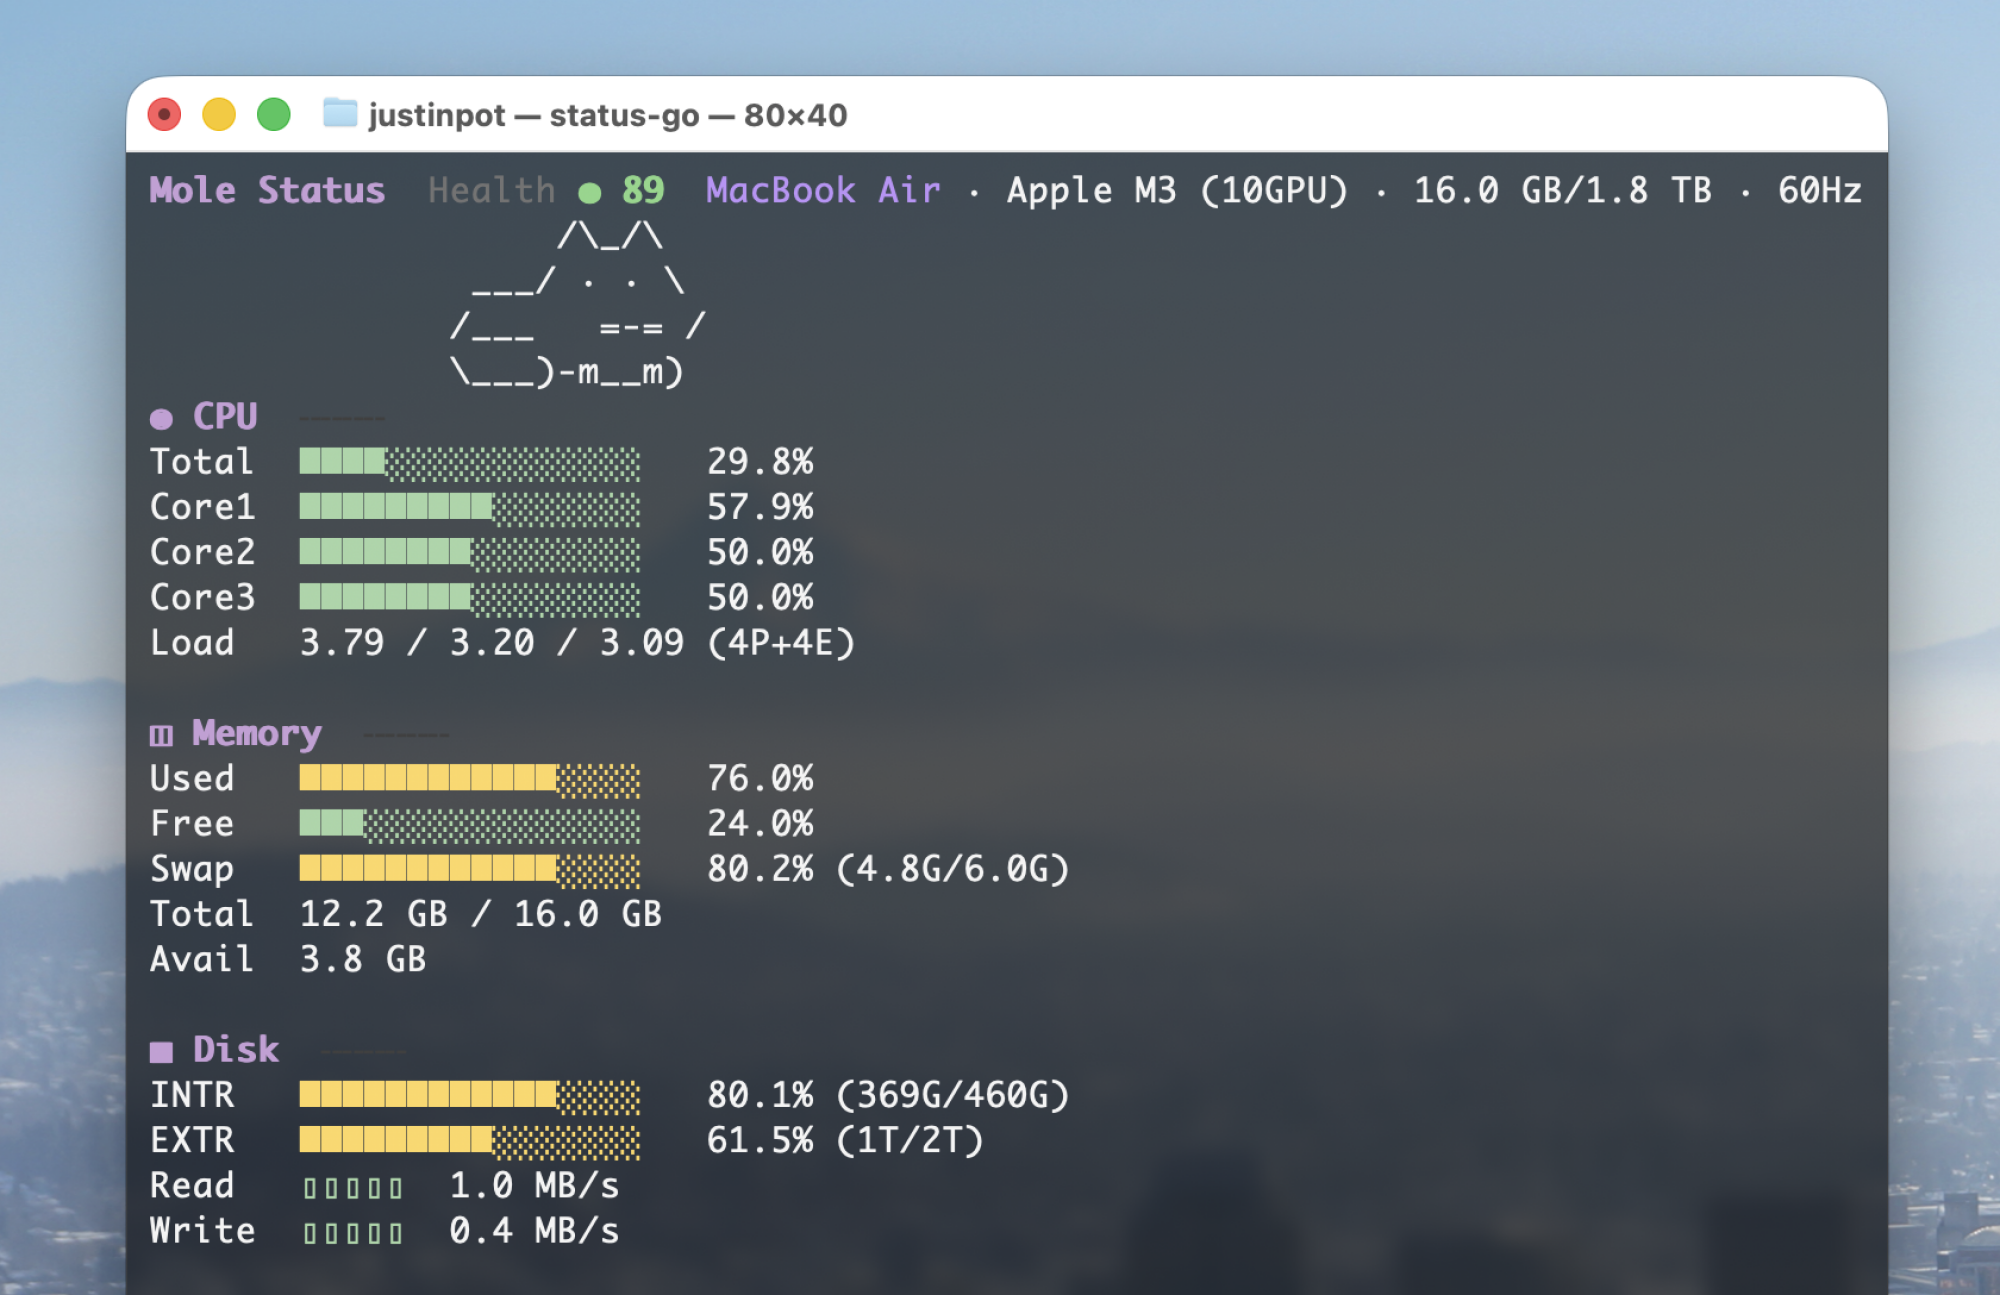2000x1295 pixels.
Task: Click the Core3 usage bar
Action: (x=470, y=598)
